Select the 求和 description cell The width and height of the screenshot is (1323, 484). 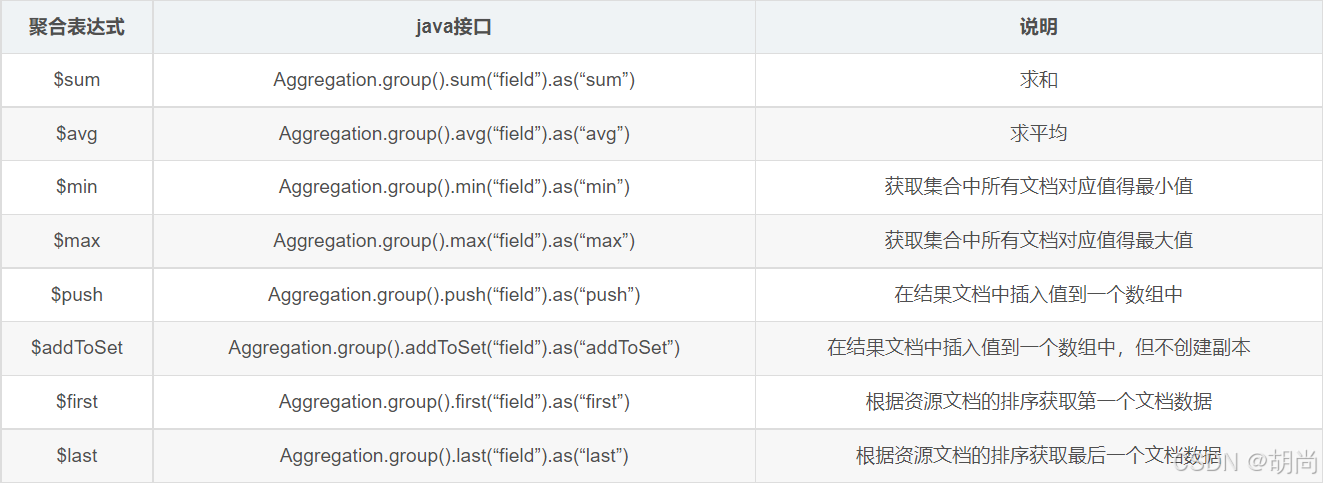[1038, 80]
